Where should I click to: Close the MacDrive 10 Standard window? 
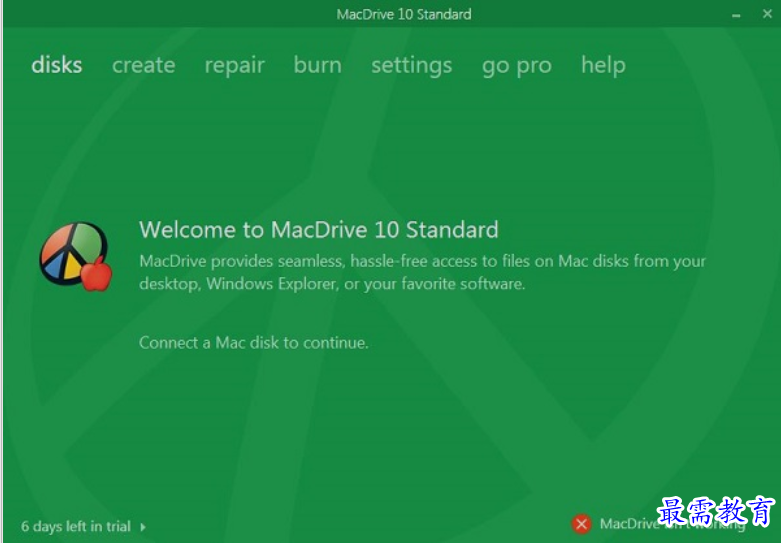[x=767, y=14]
